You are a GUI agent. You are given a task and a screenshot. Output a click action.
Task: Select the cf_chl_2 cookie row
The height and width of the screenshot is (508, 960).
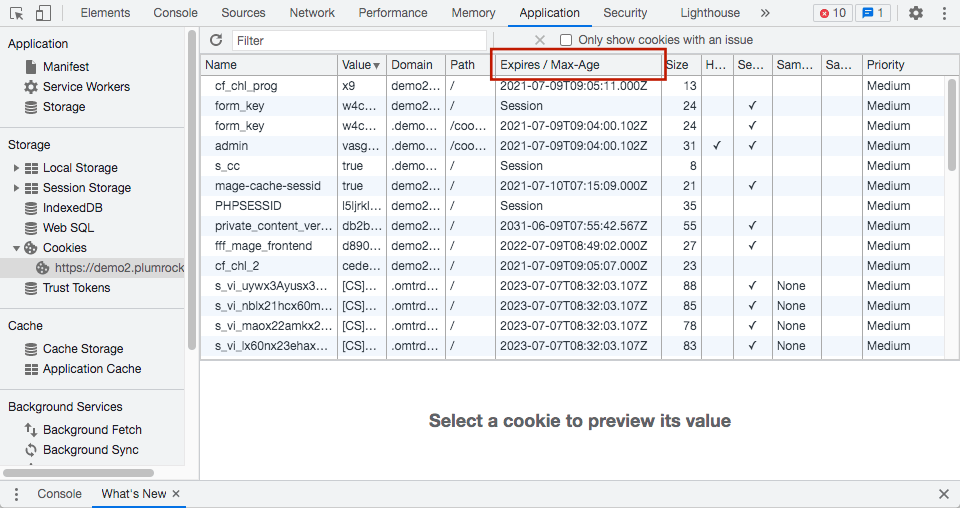pyautogui.click(x=573, y=266)
